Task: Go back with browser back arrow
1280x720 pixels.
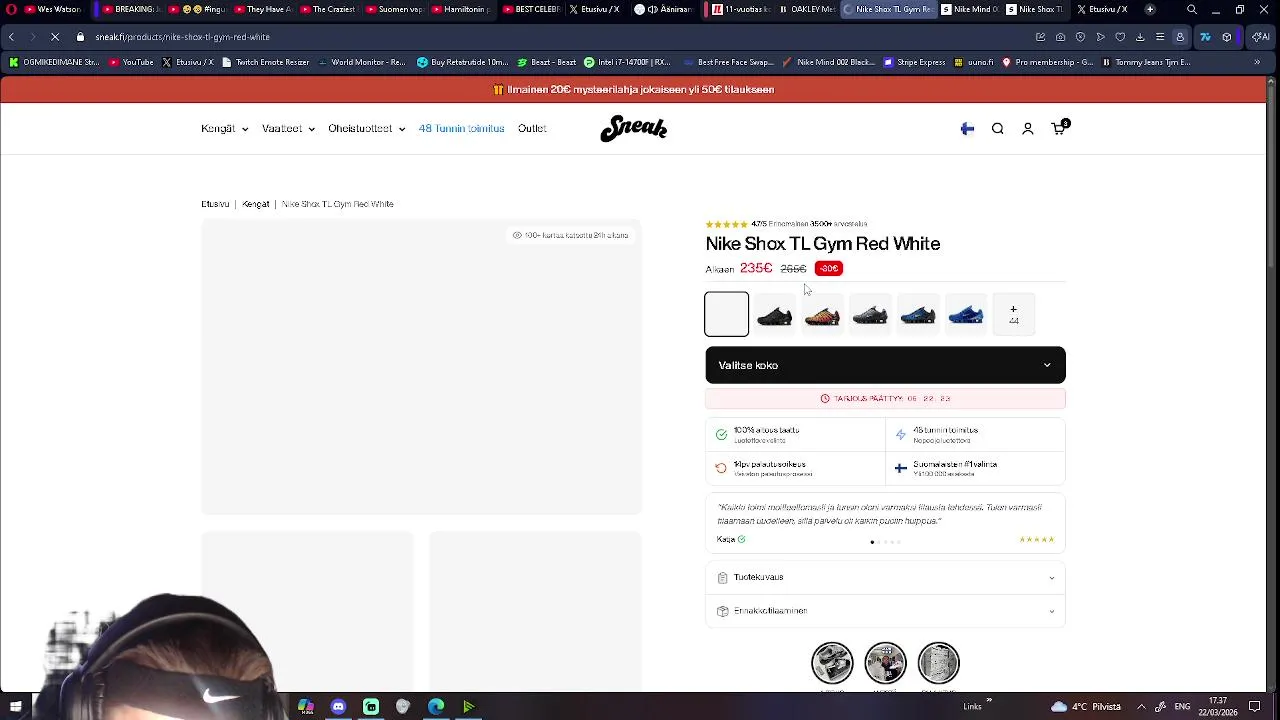Action: coord(11,37)
